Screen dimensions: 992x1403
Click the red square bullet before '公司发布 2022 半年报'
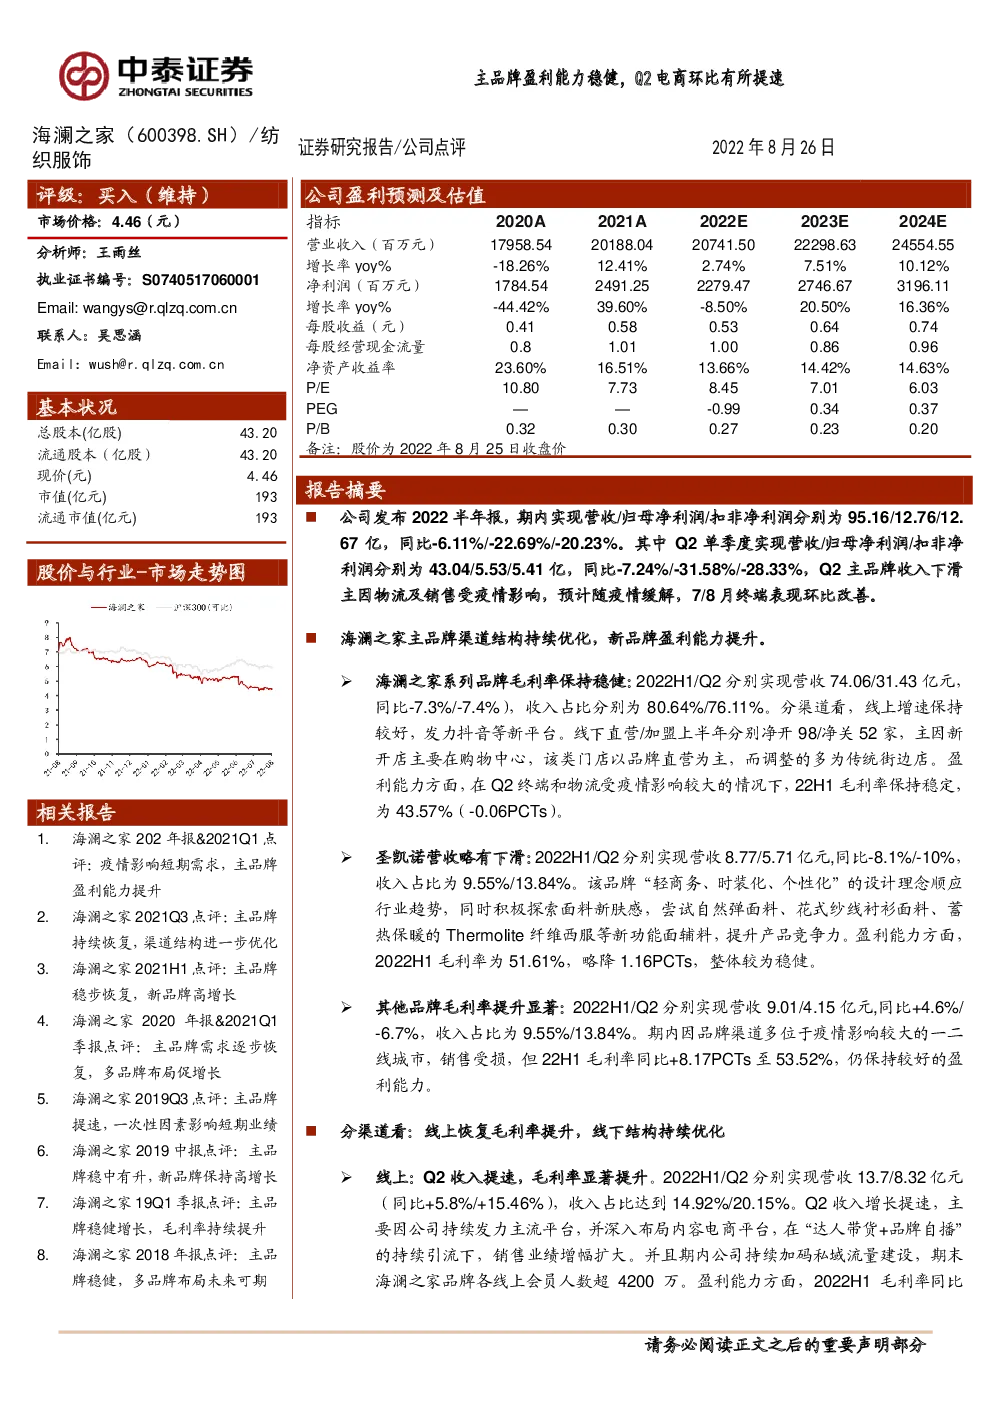point(311,517)
